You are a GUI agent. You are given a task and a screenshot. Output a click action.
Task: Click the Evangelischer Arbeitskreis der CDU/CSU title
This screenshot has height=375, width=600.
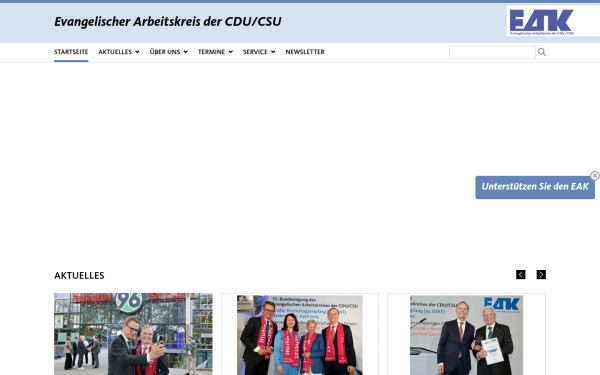(168, 21)
